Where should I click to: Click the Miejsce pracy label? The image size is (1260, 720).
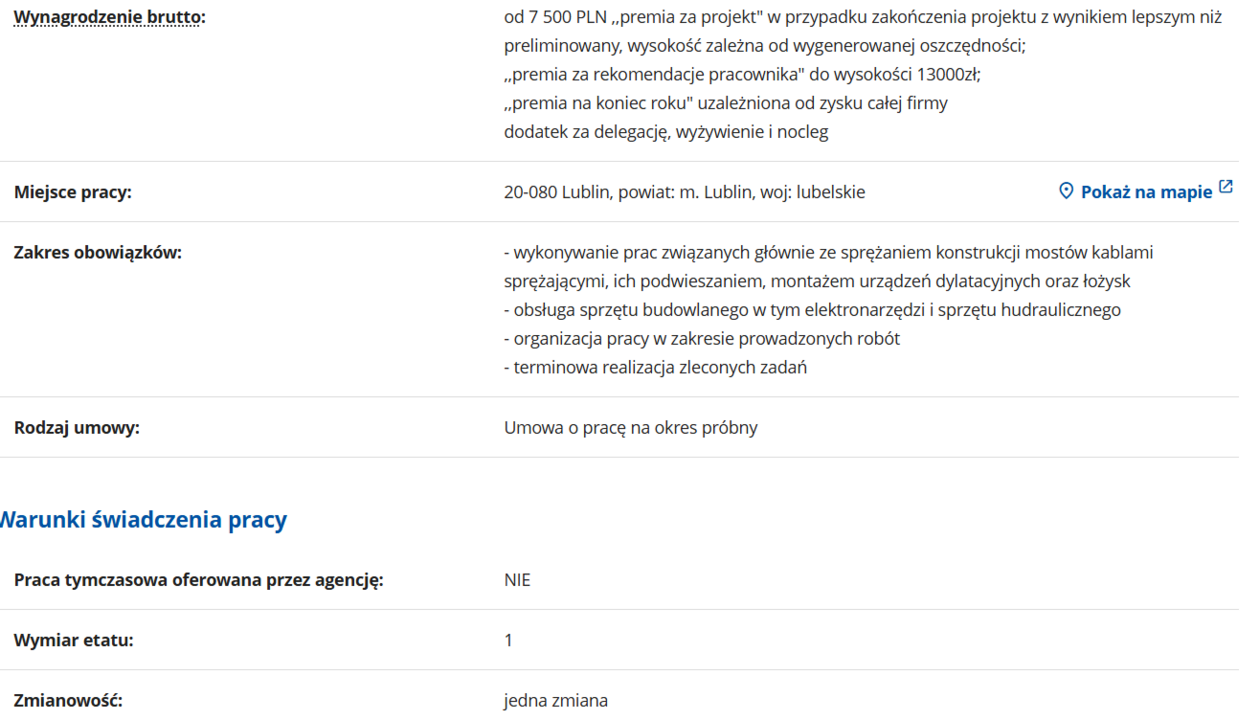(x=73, y=192)
